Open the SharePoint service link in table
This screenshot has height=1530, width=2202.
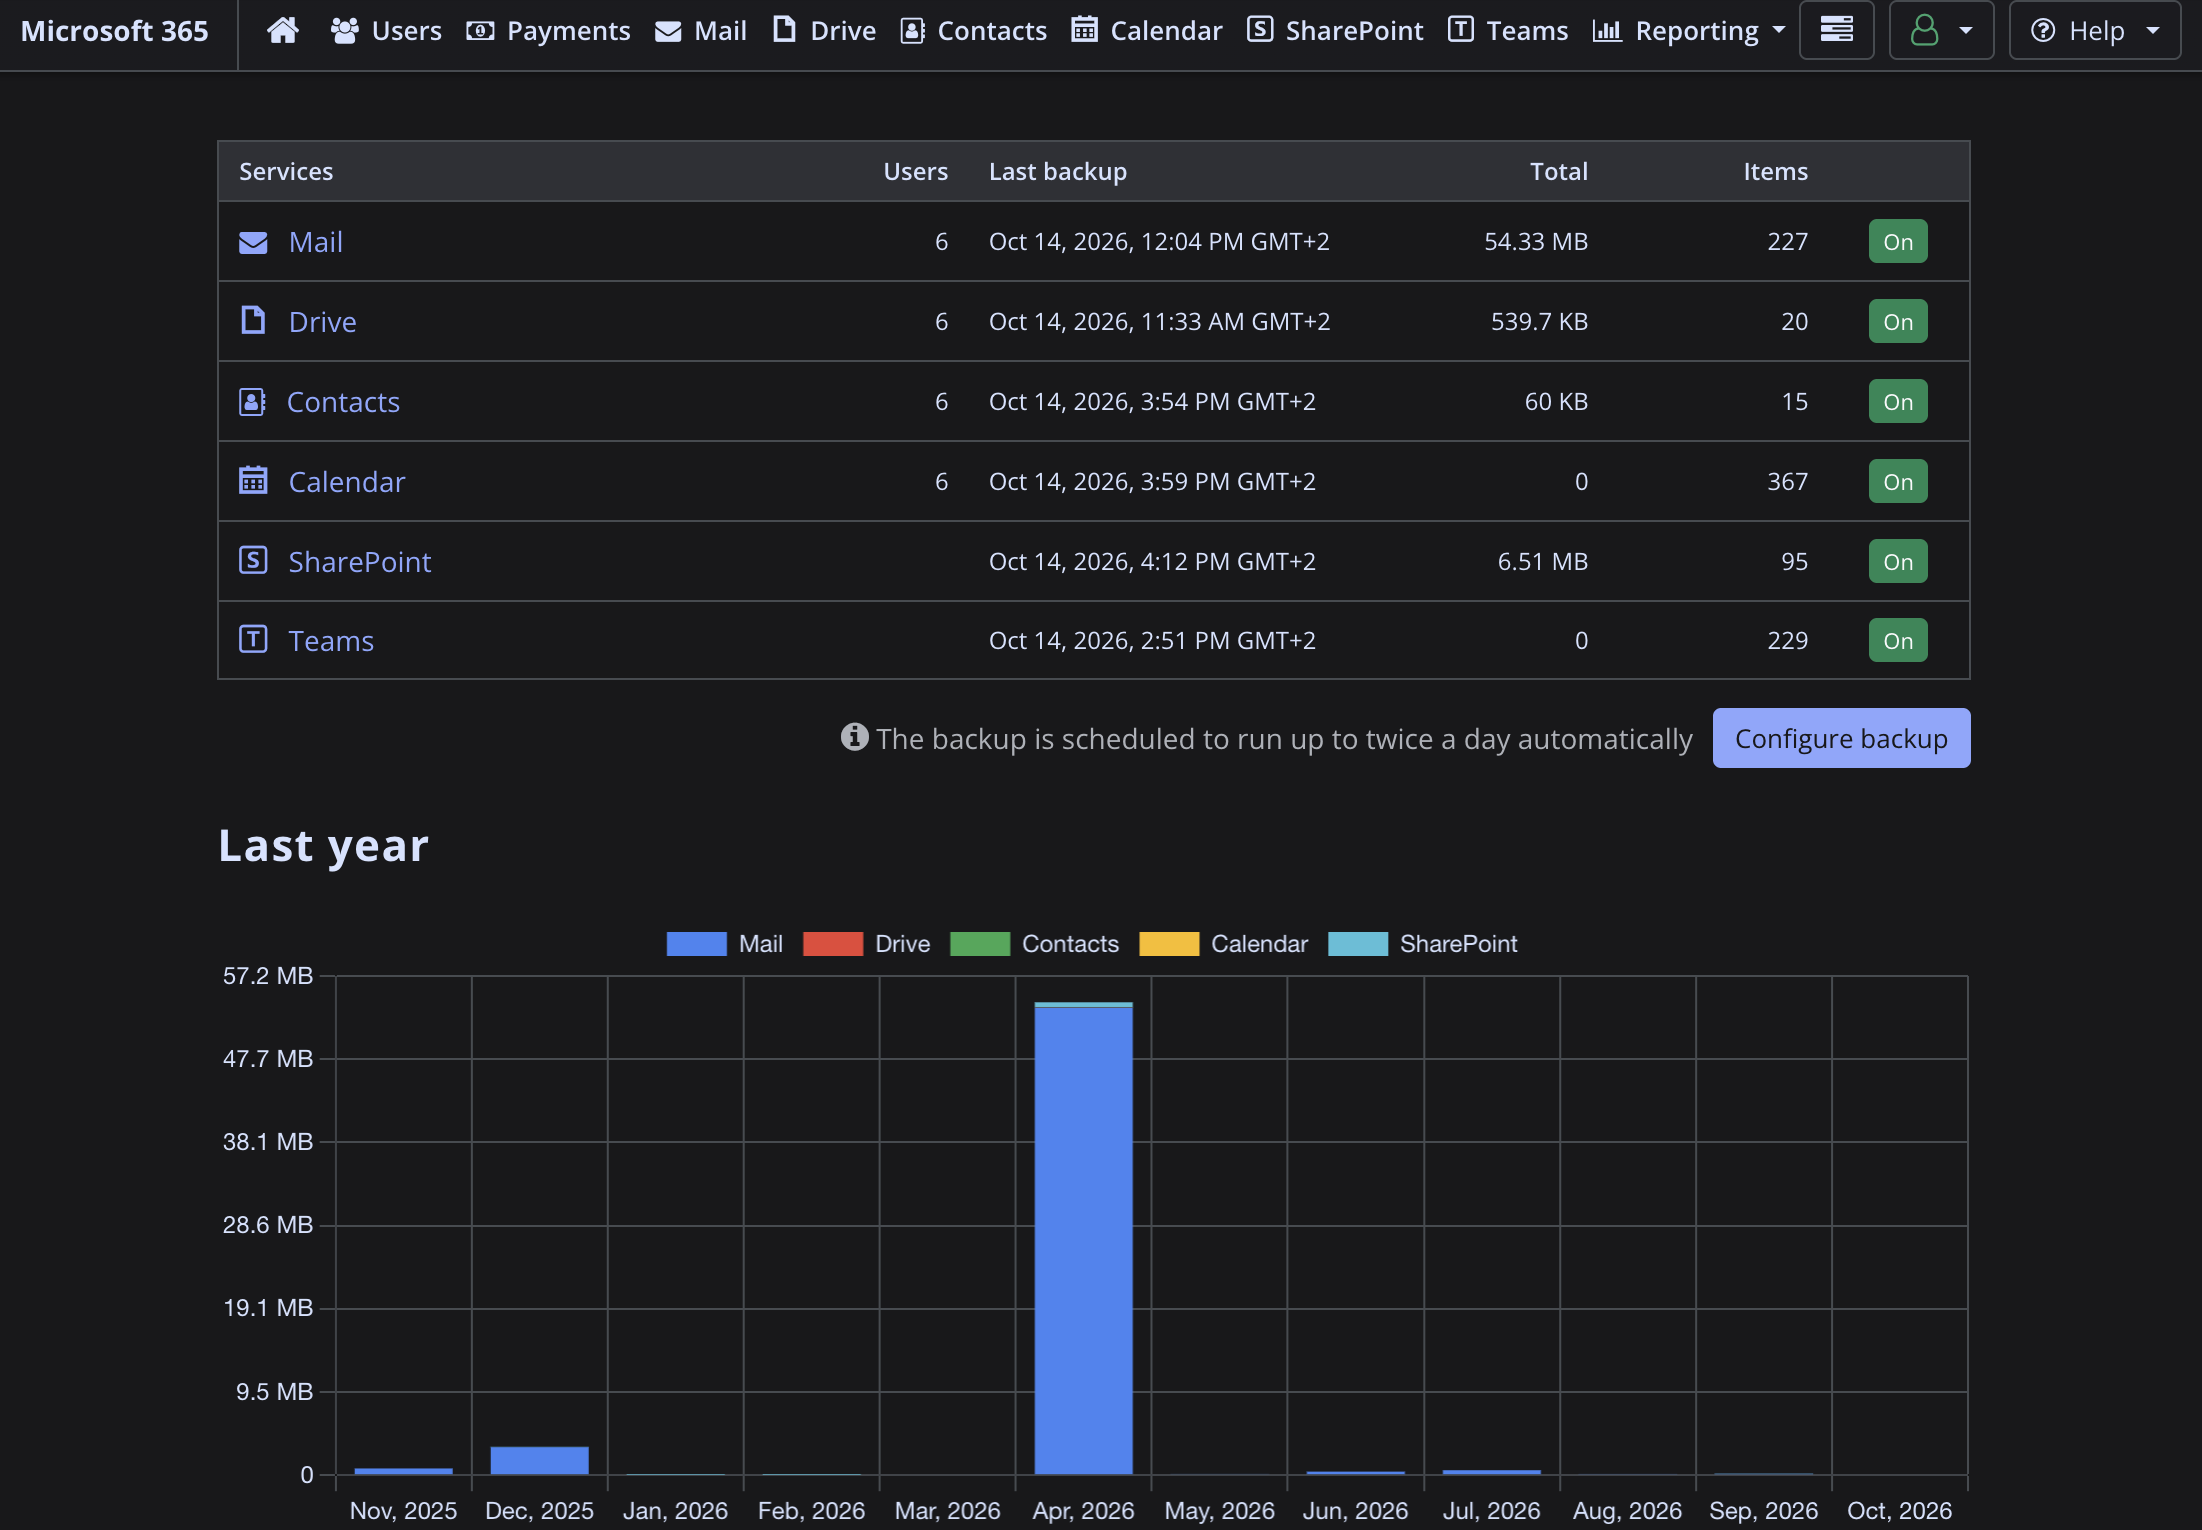coord(360,562)
